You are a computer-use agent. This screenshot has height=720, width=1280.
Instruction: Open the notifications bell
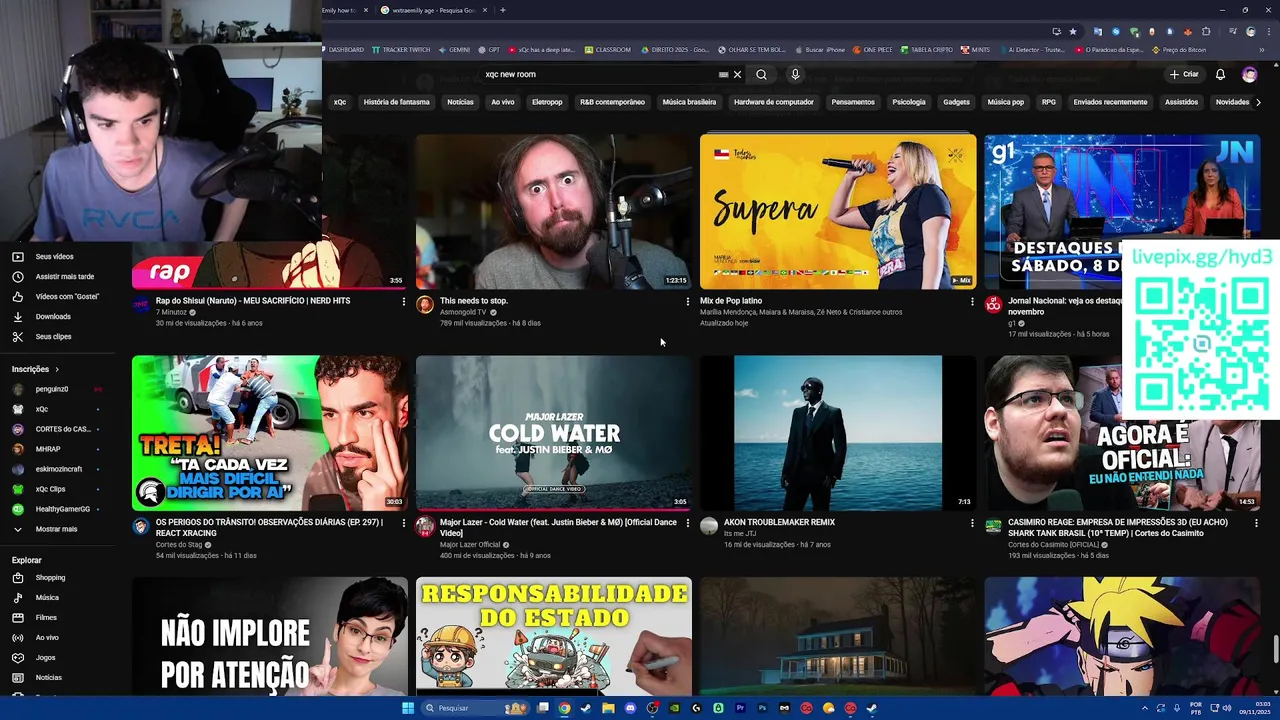[1220, 74]
